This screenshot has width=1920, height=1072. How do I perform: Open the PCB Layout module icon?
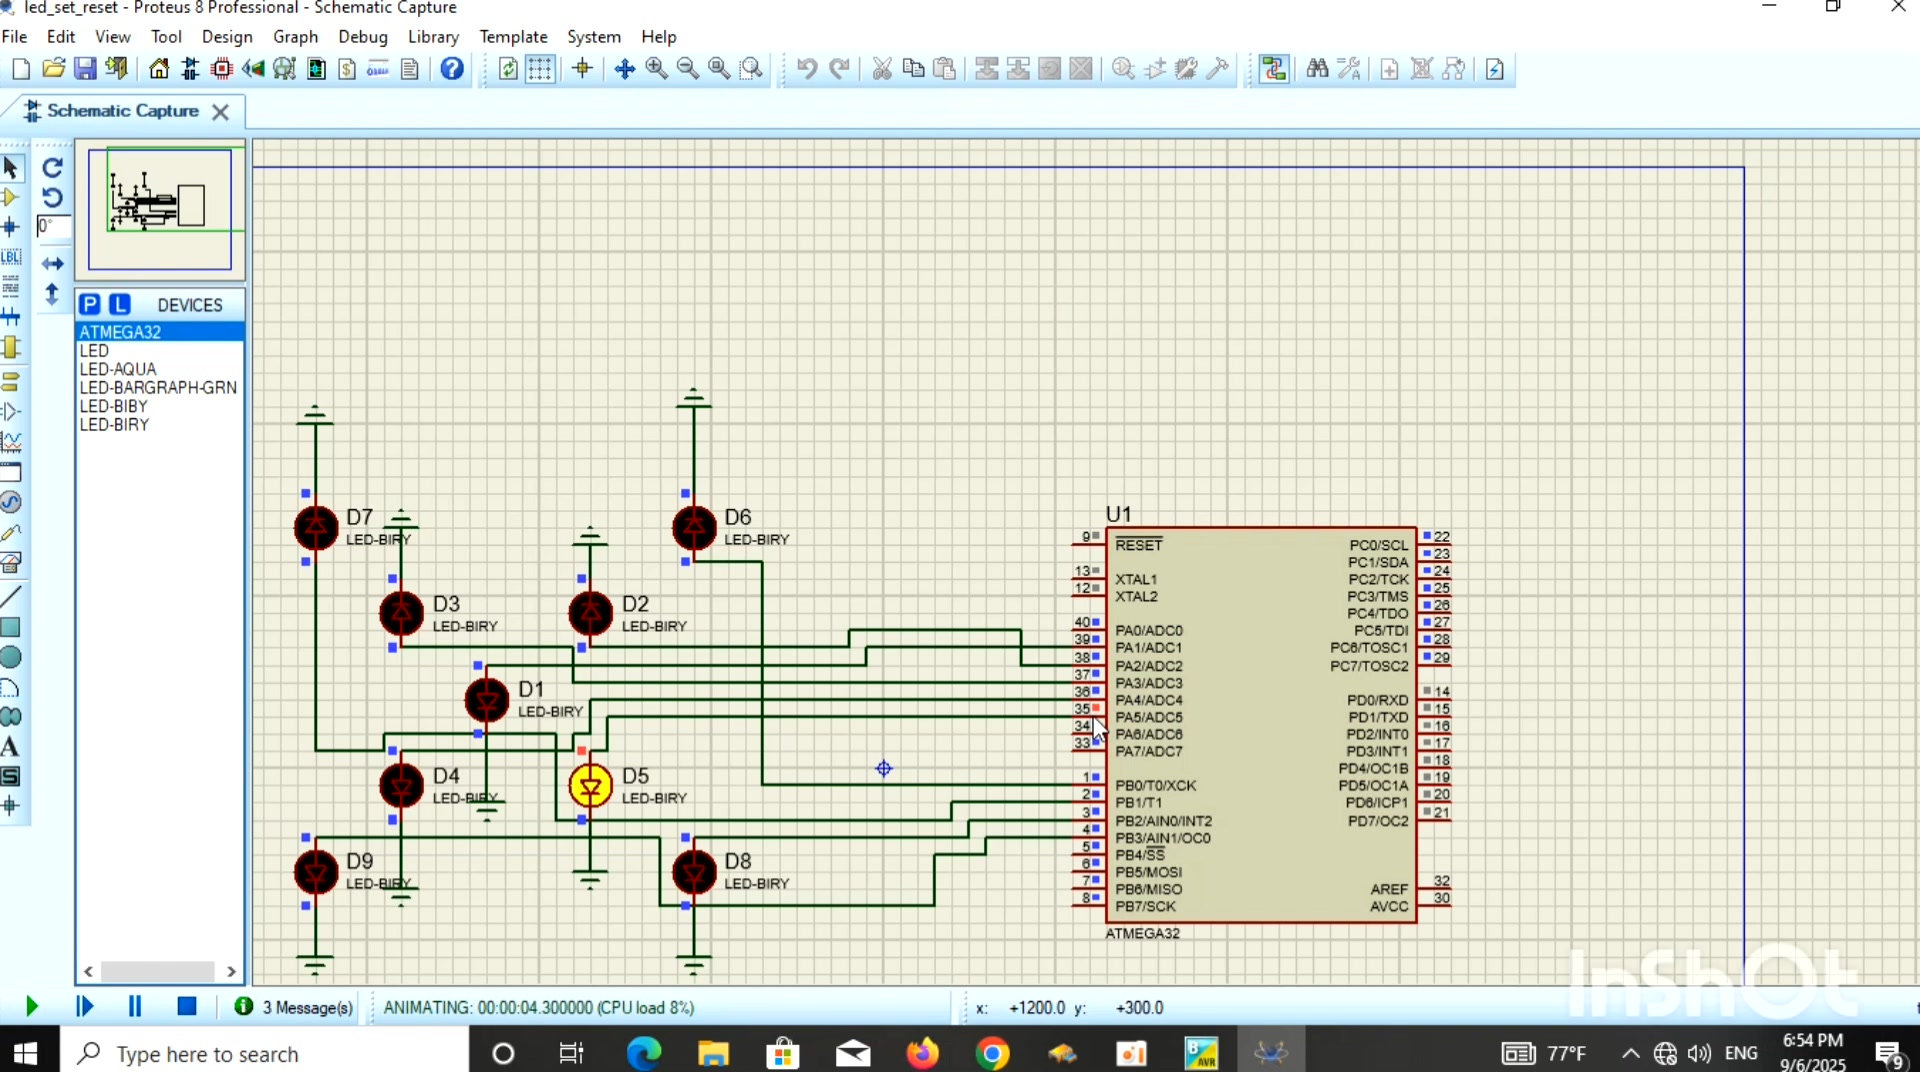(x=222, y=69)
